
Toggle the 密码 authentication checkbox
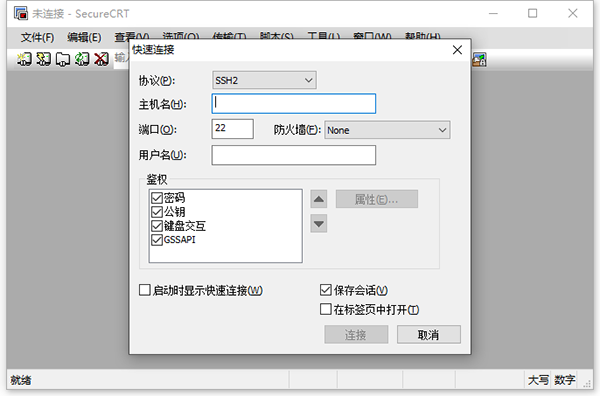point(157,198)
